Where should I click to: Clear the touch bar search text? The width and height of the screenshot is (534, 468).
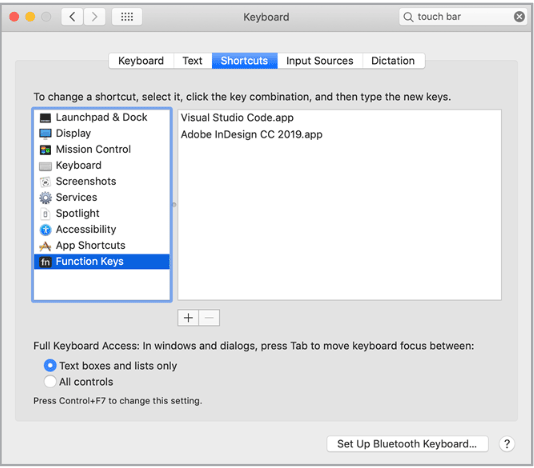pos(519,16)
